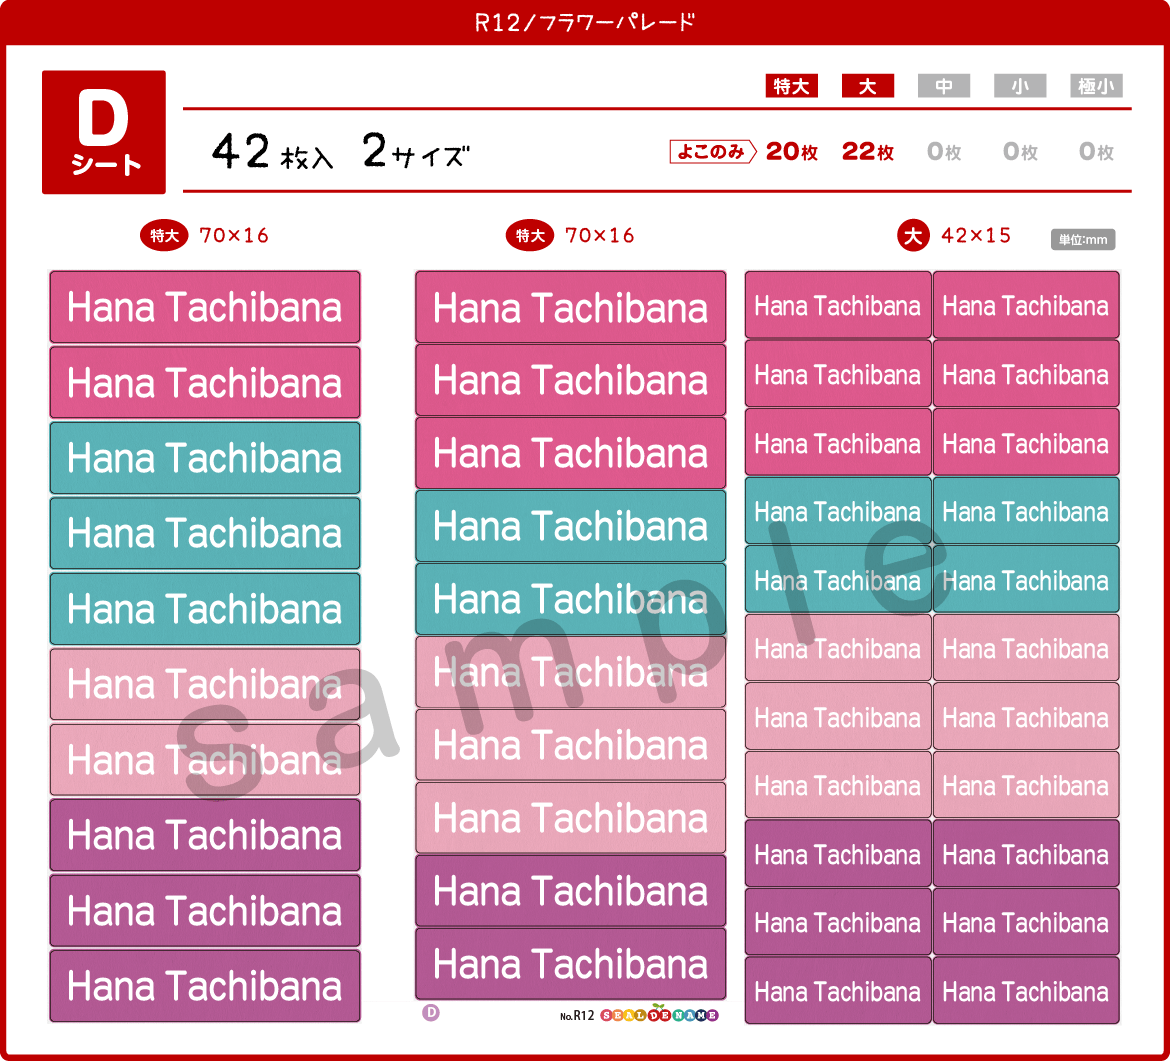Select the red 特大 size tab in legend
The image size is (1170, 1061).
[x=792, y=86]
